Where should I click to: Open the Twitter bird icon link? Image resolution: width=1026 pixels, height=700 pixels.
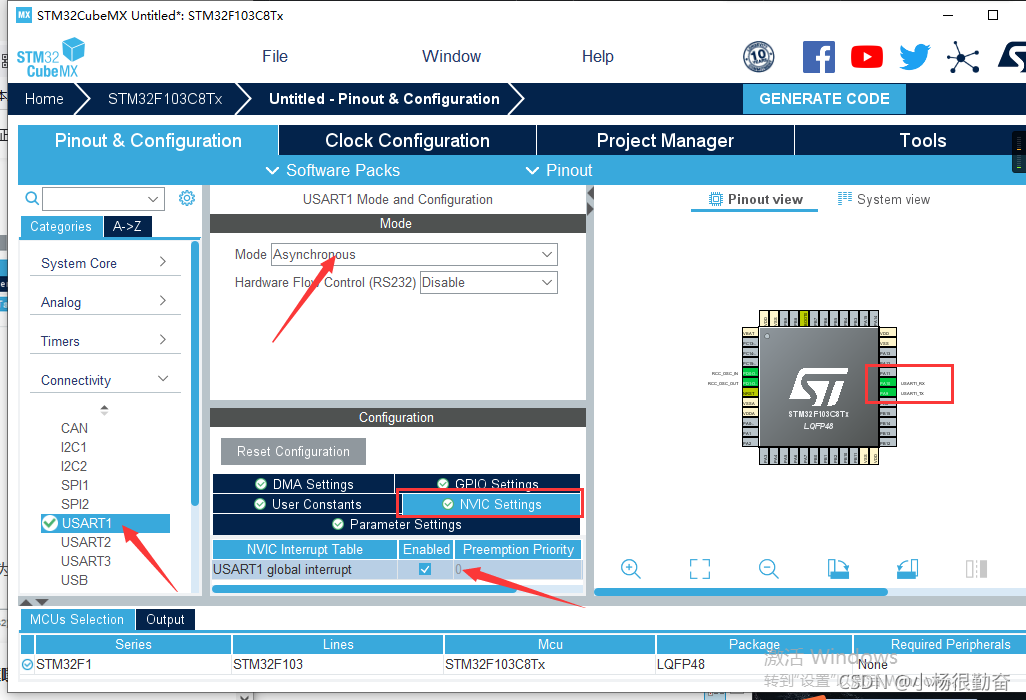[x=914, y=57]
